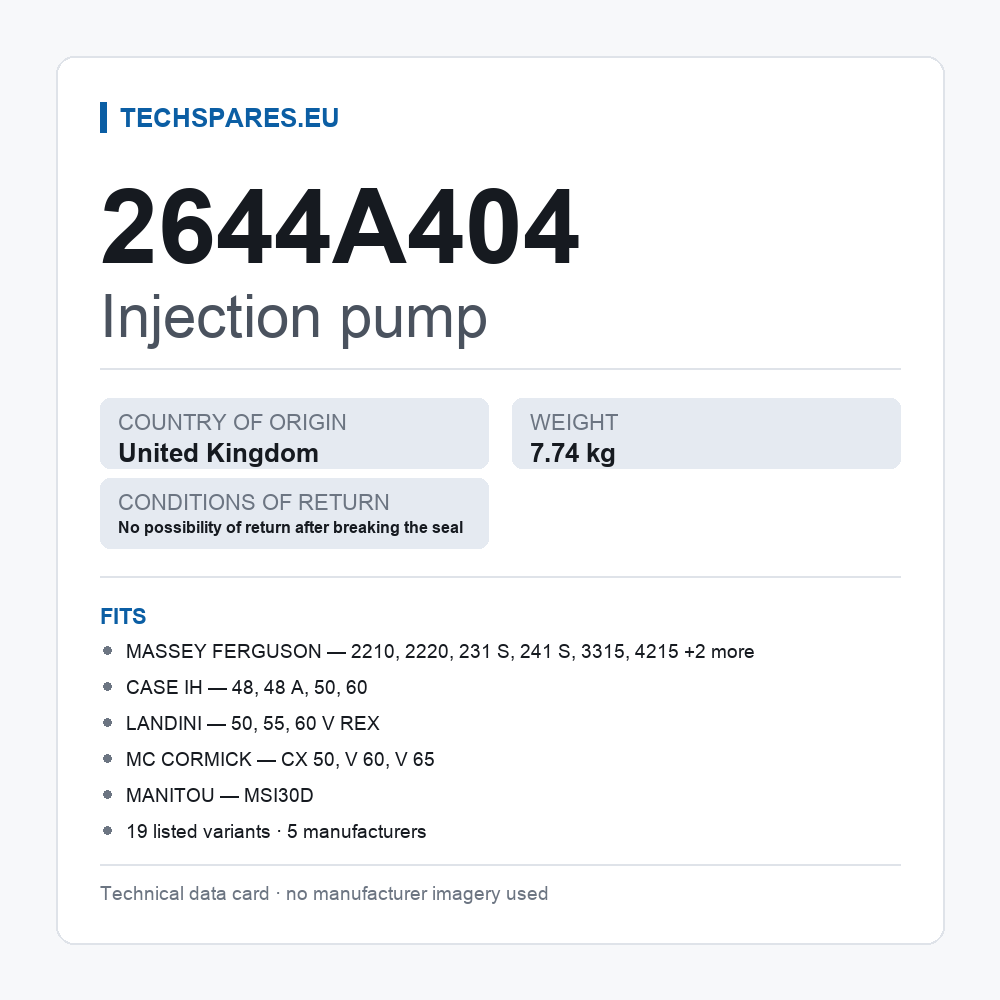The height and width of the screenshot is (1000, 1000).
Task: Click the Conditions of Return tile
Action: (294, 513)
